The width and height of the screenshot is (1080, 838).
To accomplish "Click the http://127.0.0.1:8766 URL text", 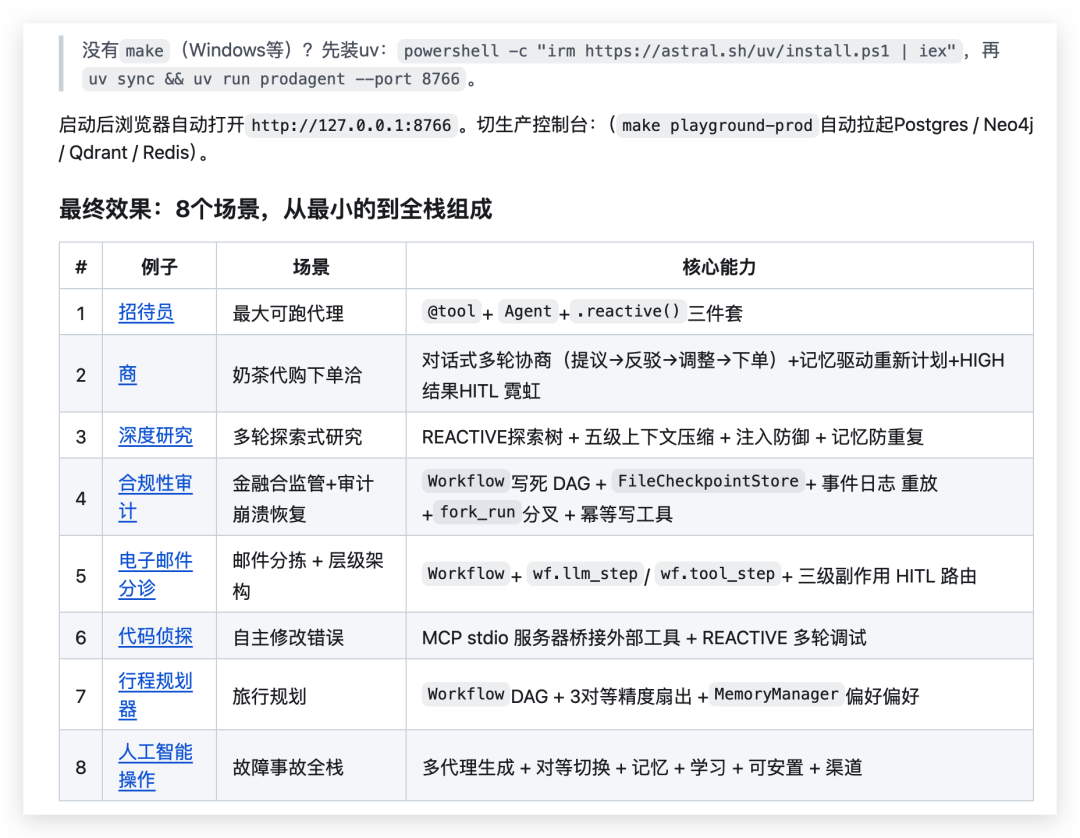I will (351, 125).
